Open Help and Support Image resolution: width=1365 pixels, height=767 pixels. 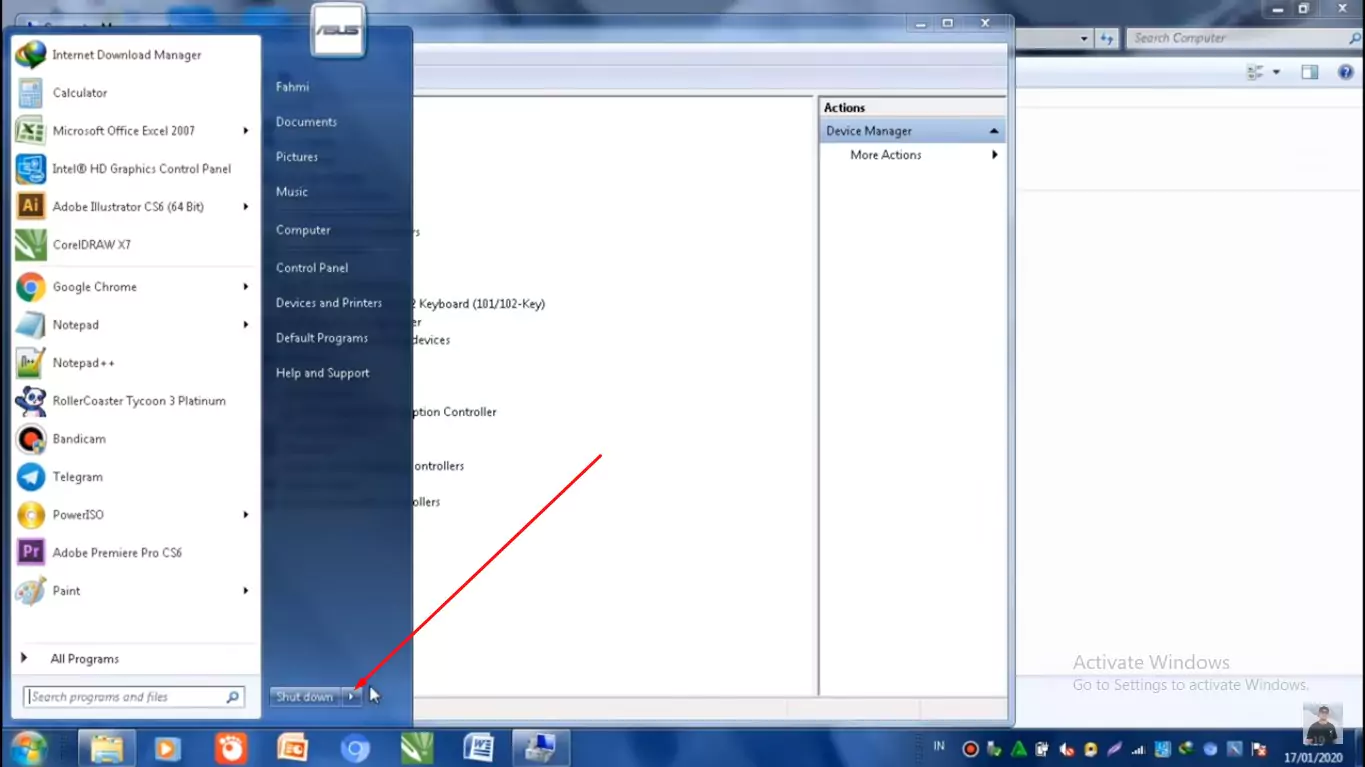point(323,373)
